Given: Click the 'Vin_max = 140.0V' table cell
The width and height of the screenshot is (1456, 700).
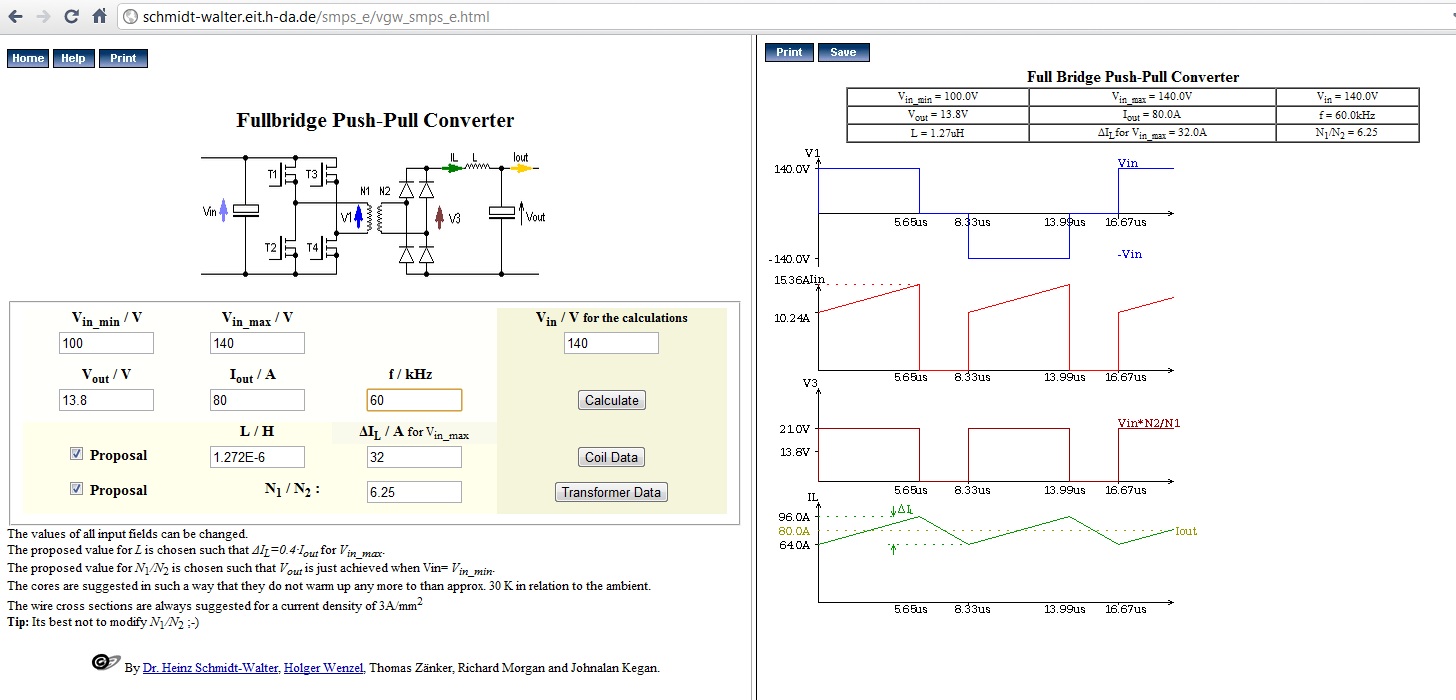Looking at the screenshot, I should point(1152,97).
